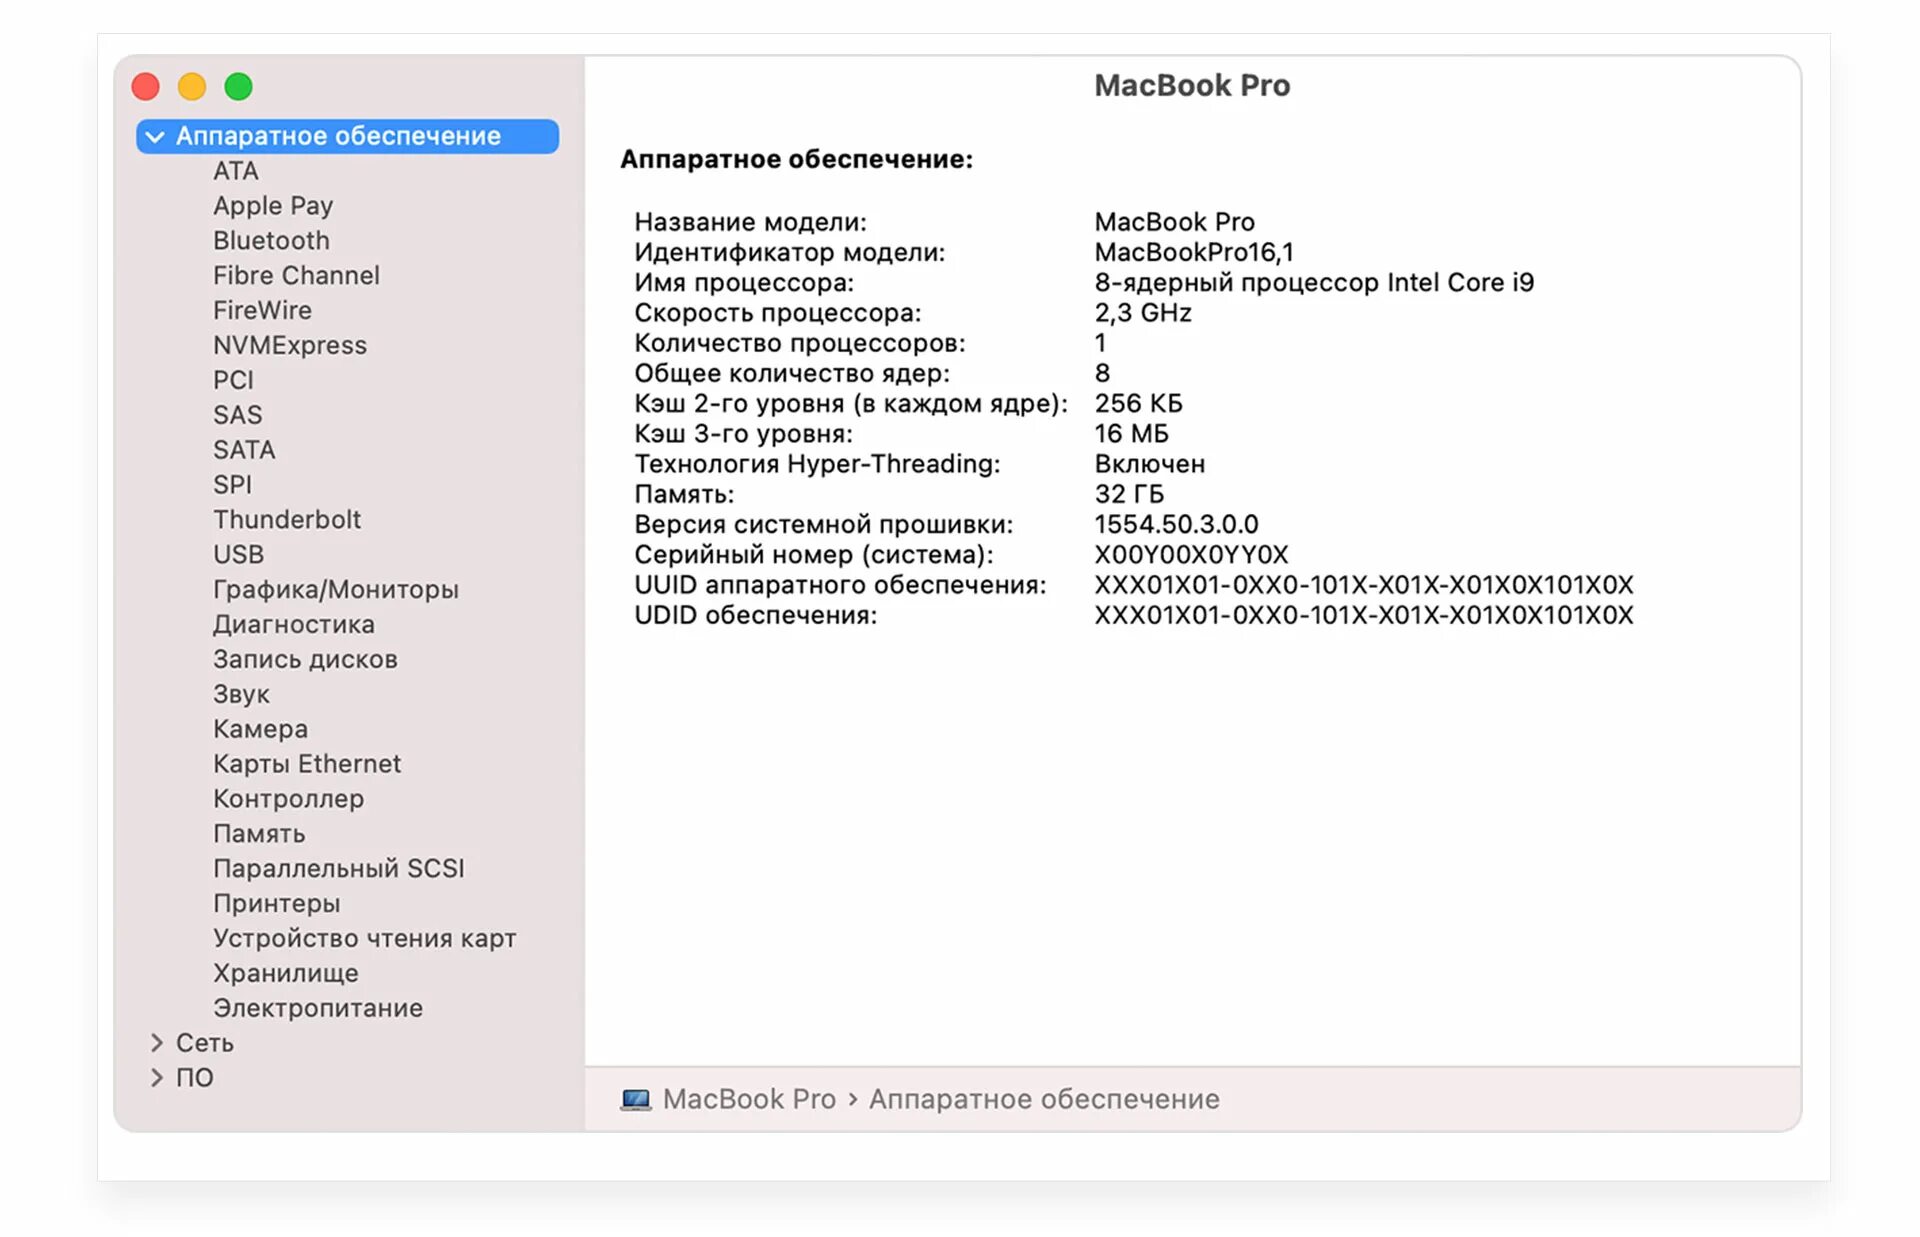Image resolution: width=1920 pixels, height=1237 pixels.
Task: Click Apple Pay in the sidebar
Action: [272, 206]
